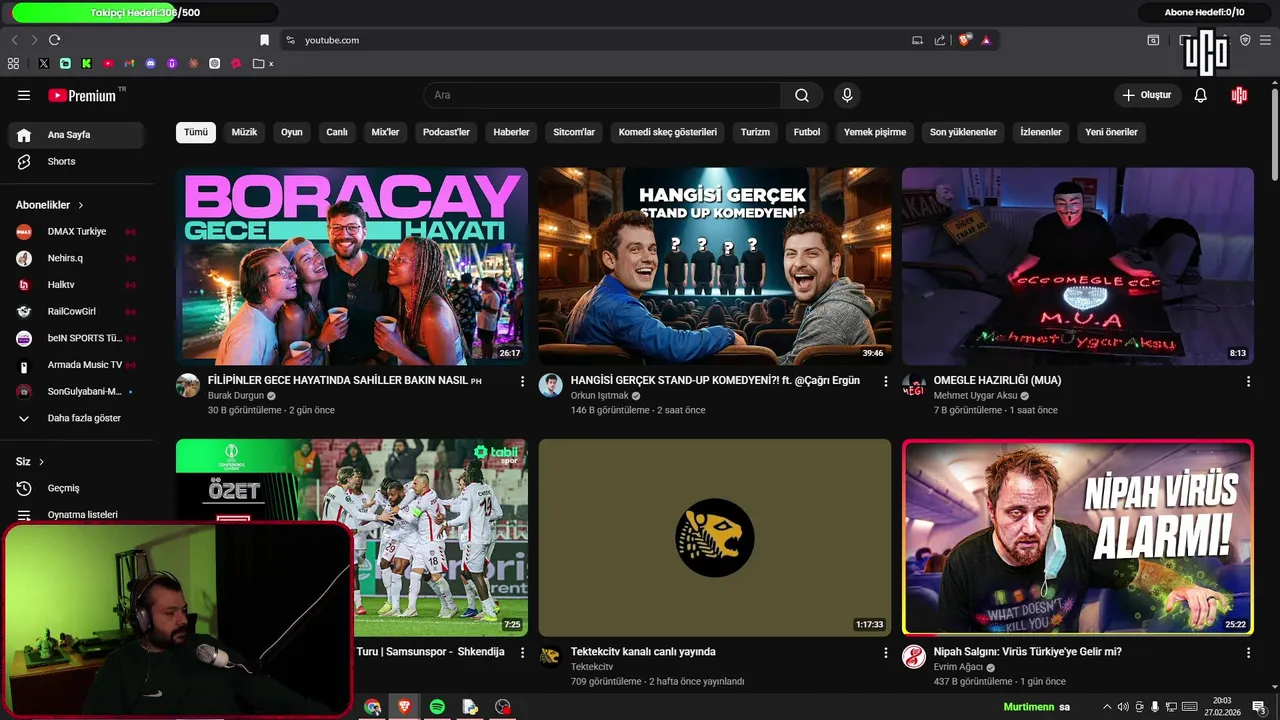The height and width of the screenshot is (720, 1280).
Task: Click into the Ara search field
Action: point(602,95)
